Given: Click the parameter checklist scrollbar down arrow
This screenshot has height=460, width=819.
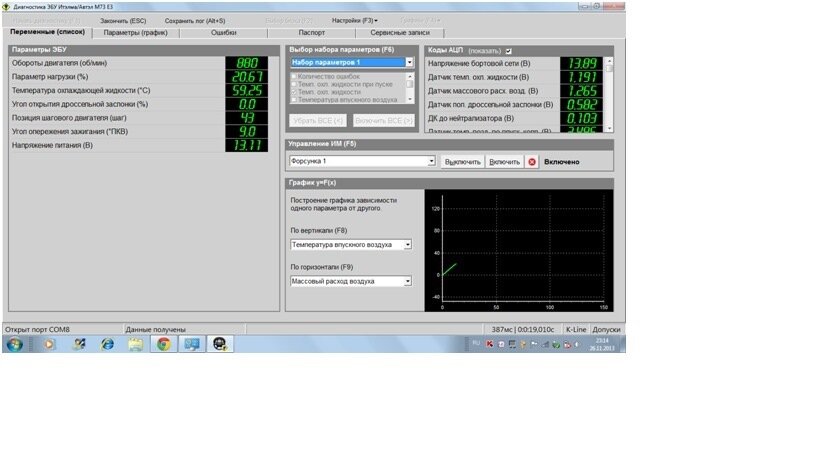Looking at the screenshot, I should pyautogui.click(x=410, y=99).
